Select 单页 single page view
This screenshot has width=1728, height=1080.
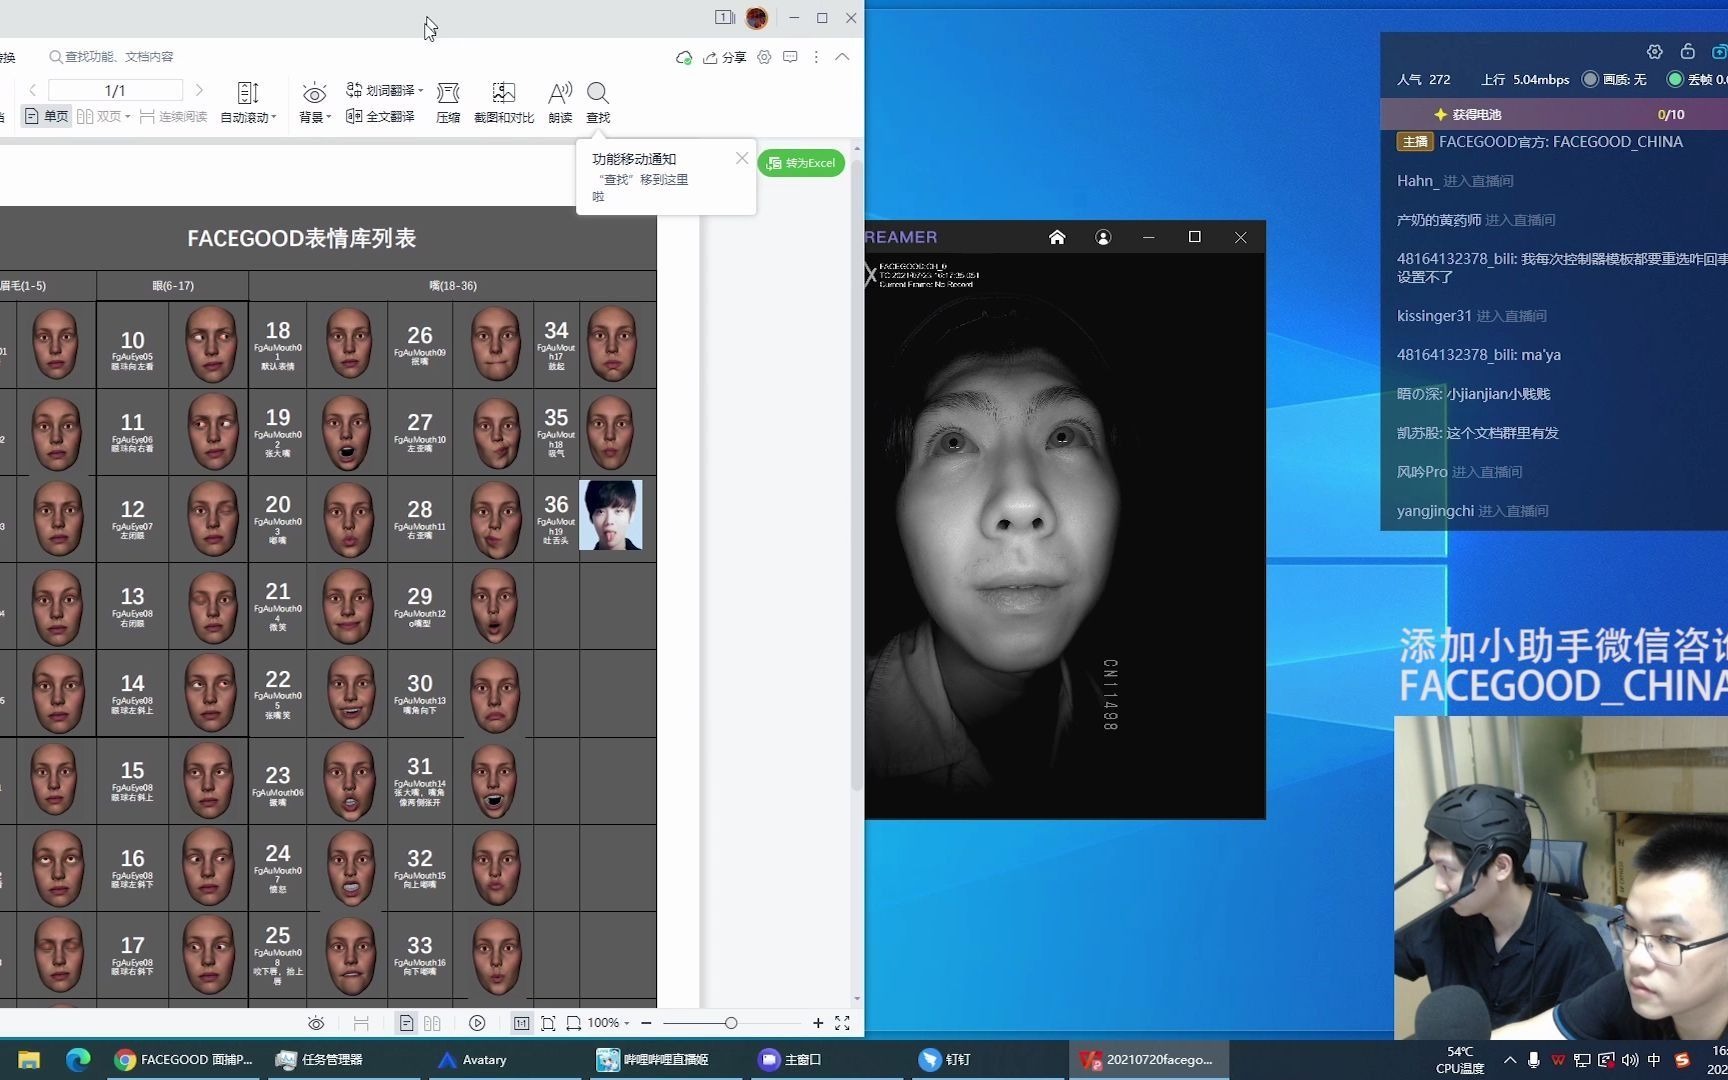pyautogui.click(x=47, y=117)
